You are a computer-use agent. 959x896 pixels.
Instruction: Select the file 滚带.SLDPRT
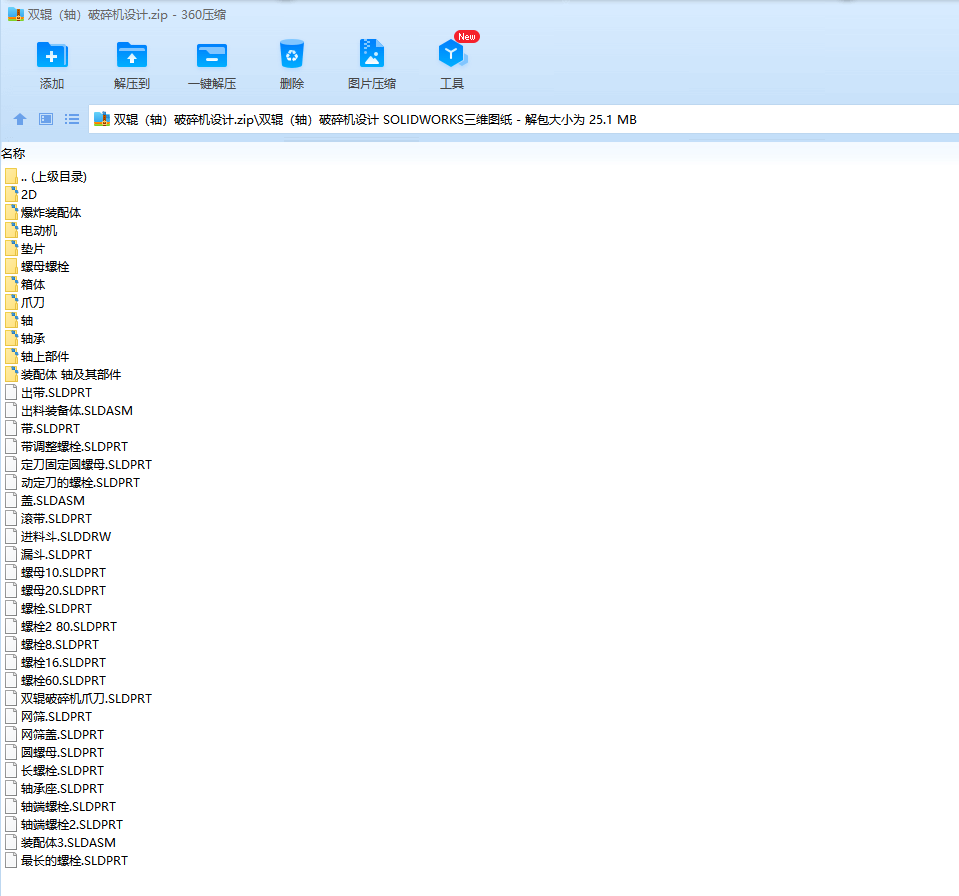coord(48,519)
